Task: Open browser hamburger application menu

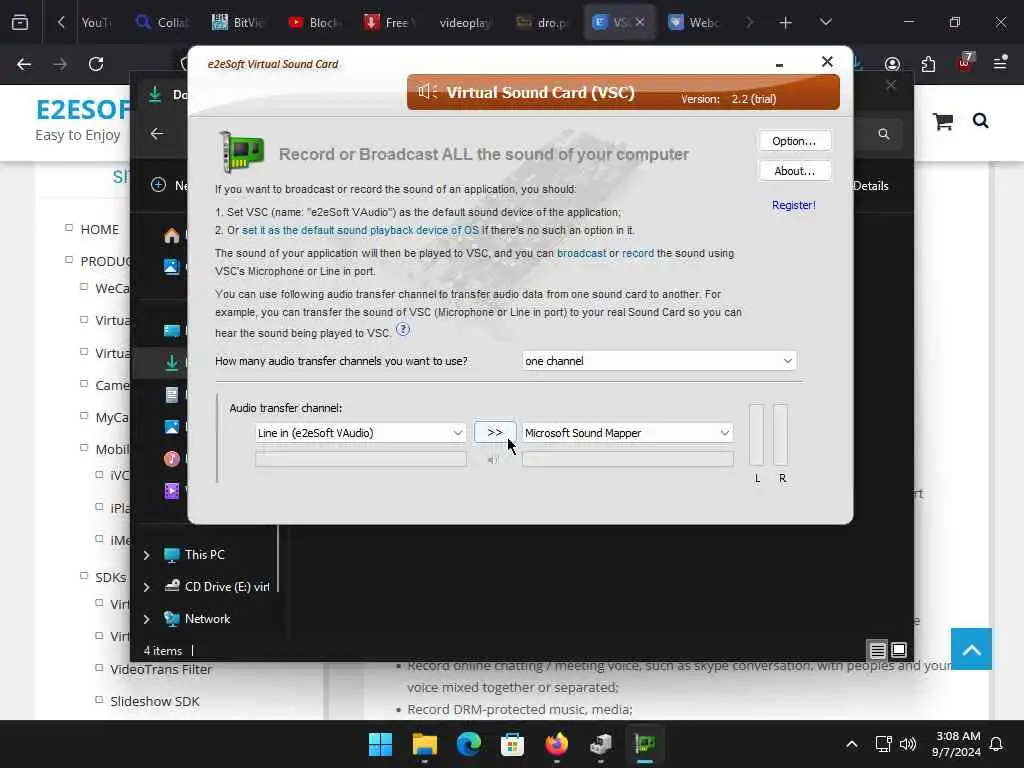Action: click(x=1000, y=63)
